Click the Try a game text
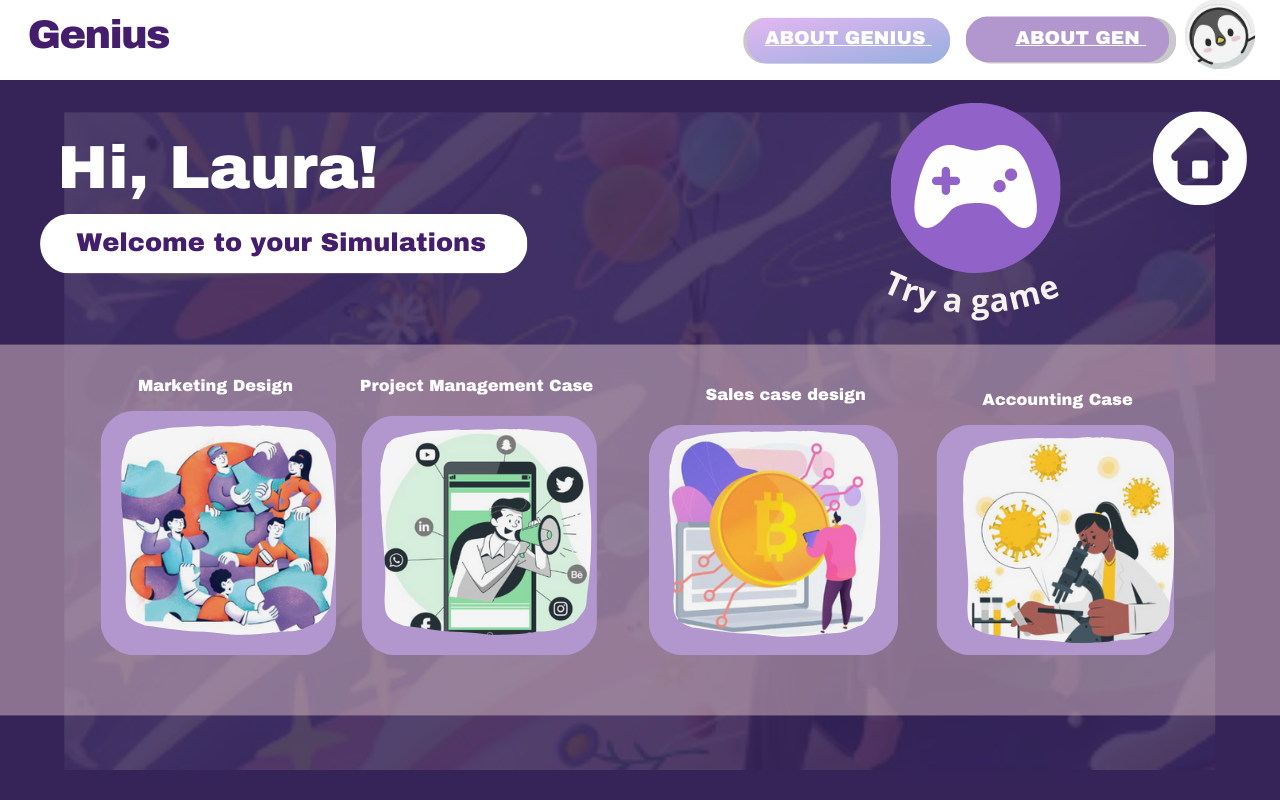The image size is (1280, 800). coord(972,295)
